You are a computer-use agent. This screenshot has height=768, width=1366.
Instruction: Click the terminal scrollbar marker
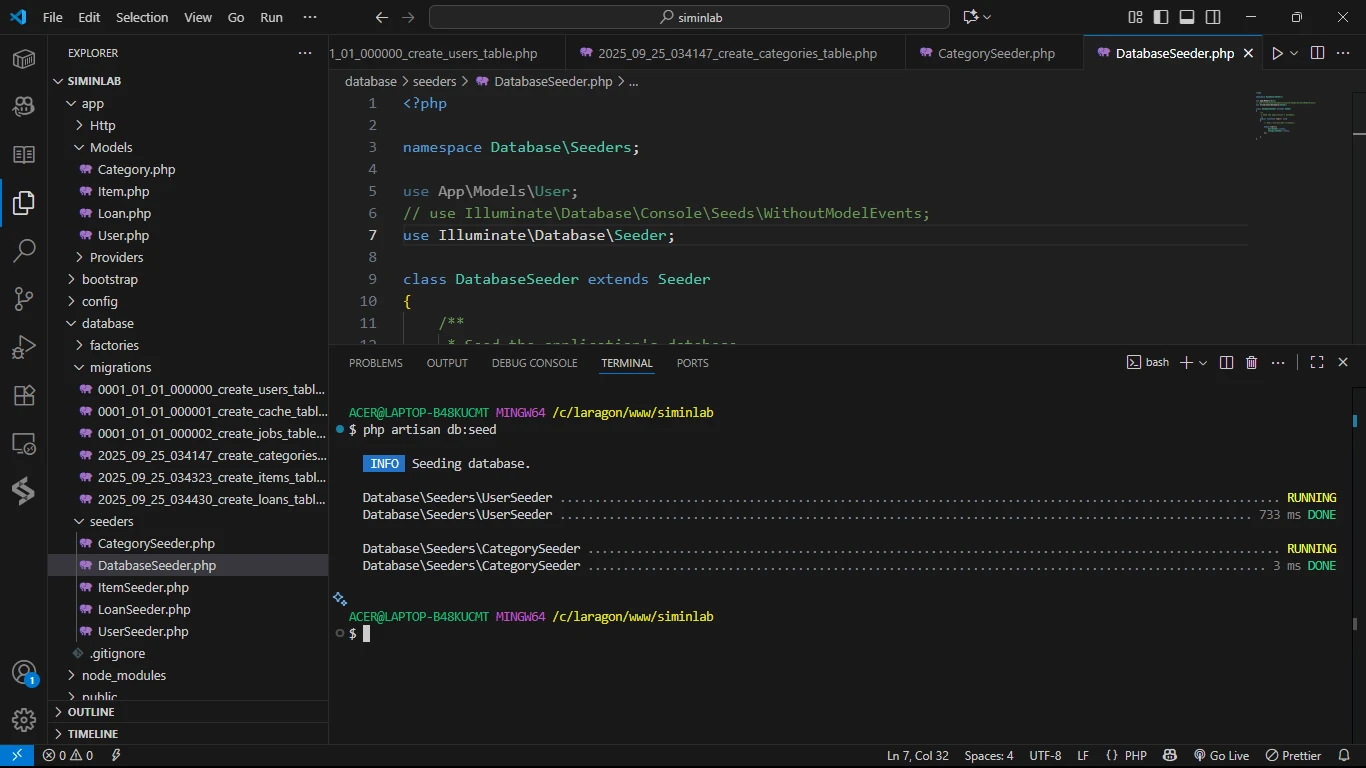point(1355,421)
